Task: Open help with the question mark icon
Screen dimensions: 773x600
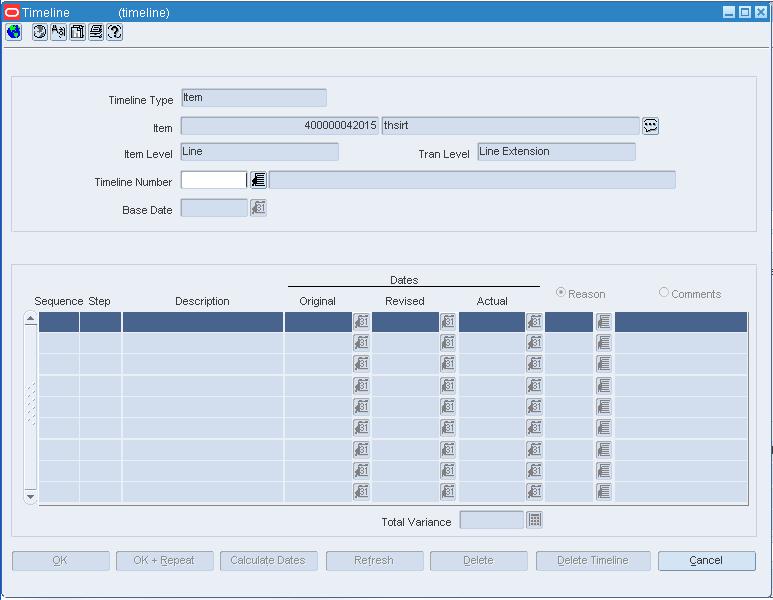Action: [x=114, y=32]
